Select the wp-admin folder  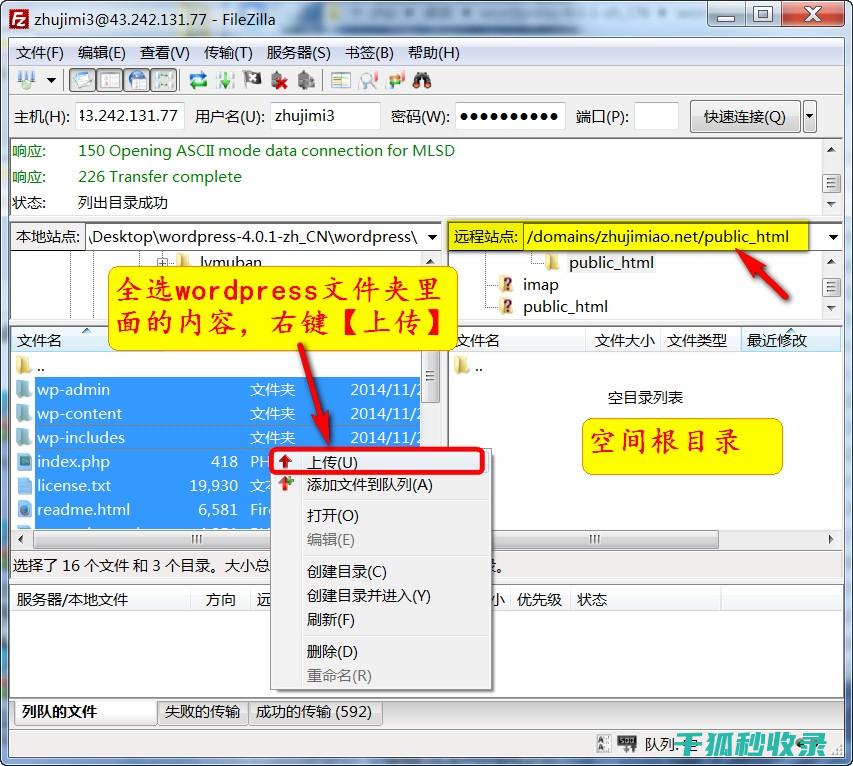(73, 390)
